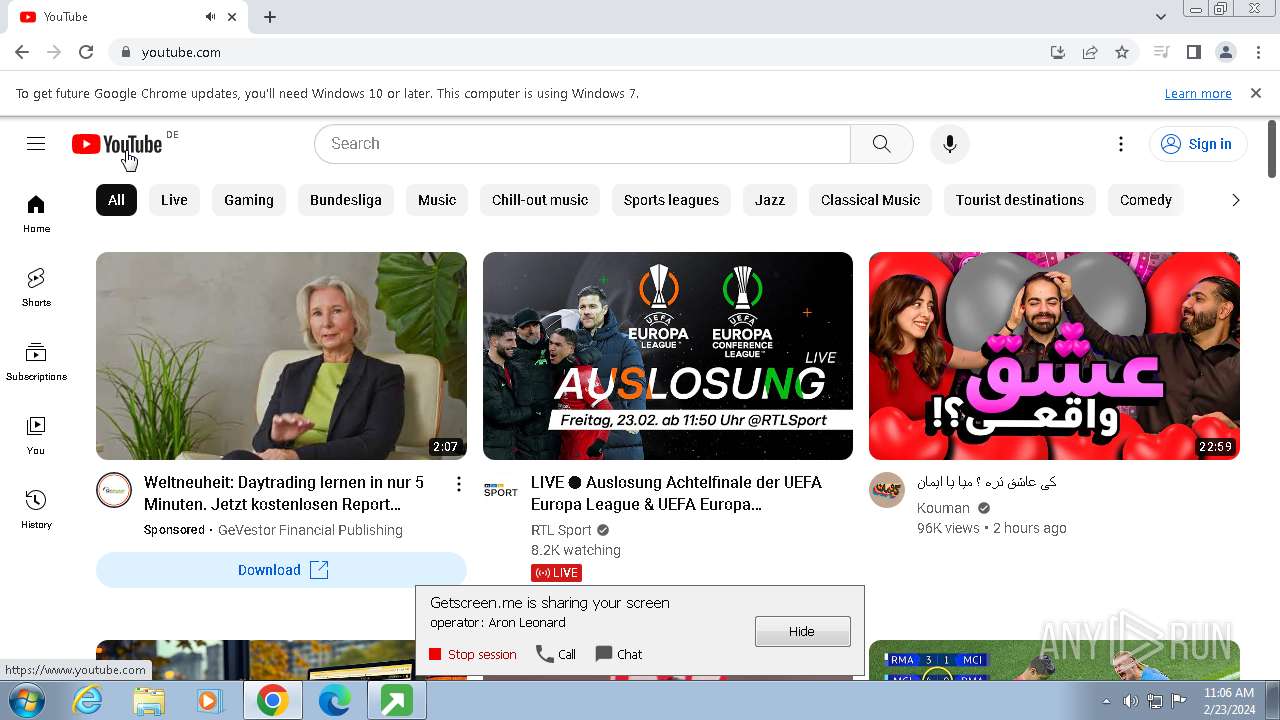Focus the YouTube search field

[x=582, y=144]
